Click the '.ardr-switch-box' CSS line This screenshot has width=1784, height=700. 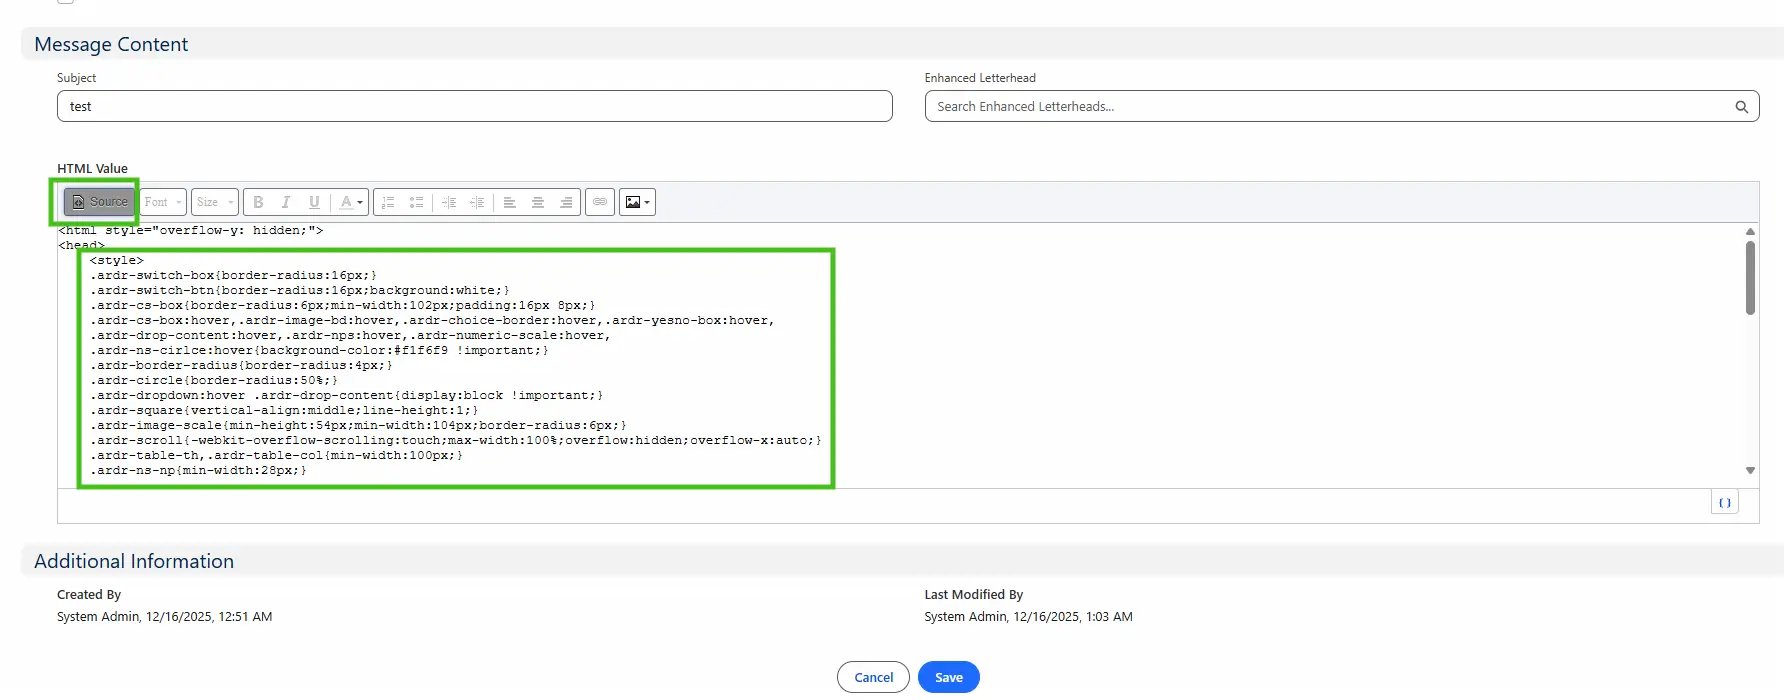pyautogui.click(x=233, y=275)
